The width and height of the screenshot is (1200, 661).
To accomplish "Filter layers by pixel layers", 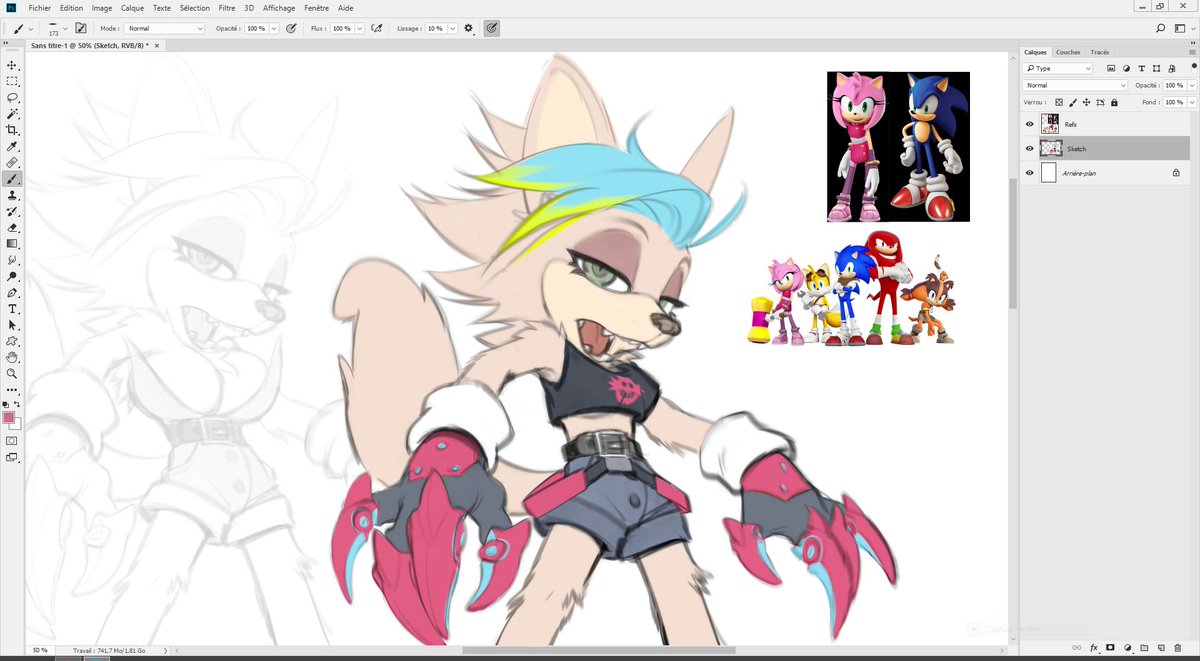I will [x=1111, y=69].
